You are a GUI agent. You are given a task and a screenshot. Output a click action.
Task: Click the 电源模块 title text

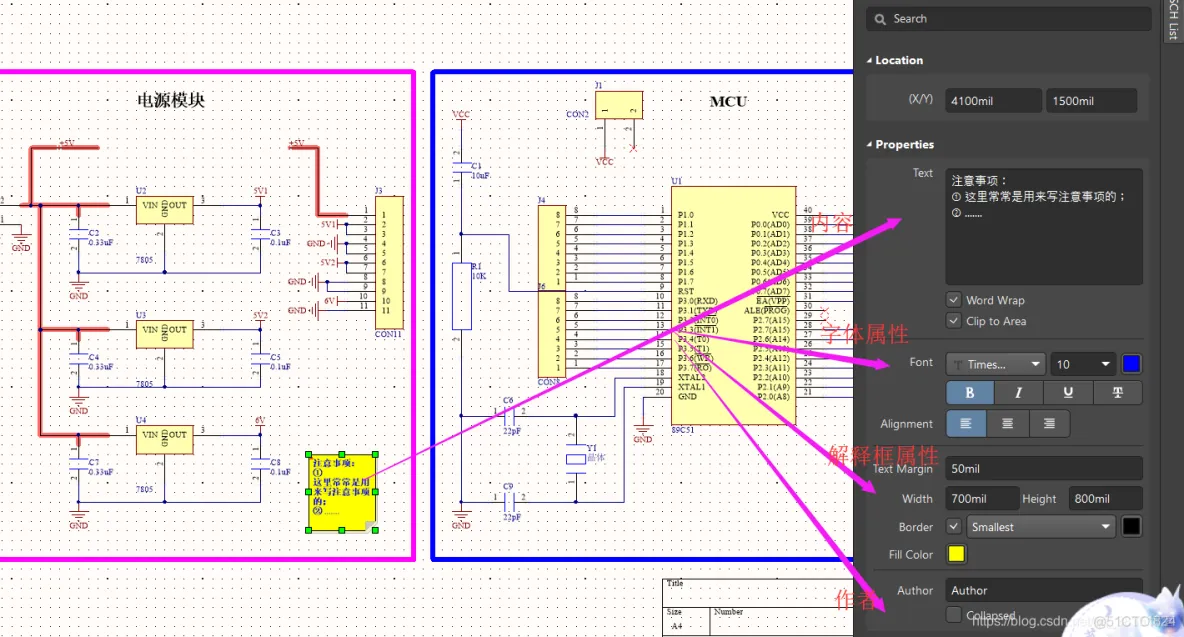point(171,100)
